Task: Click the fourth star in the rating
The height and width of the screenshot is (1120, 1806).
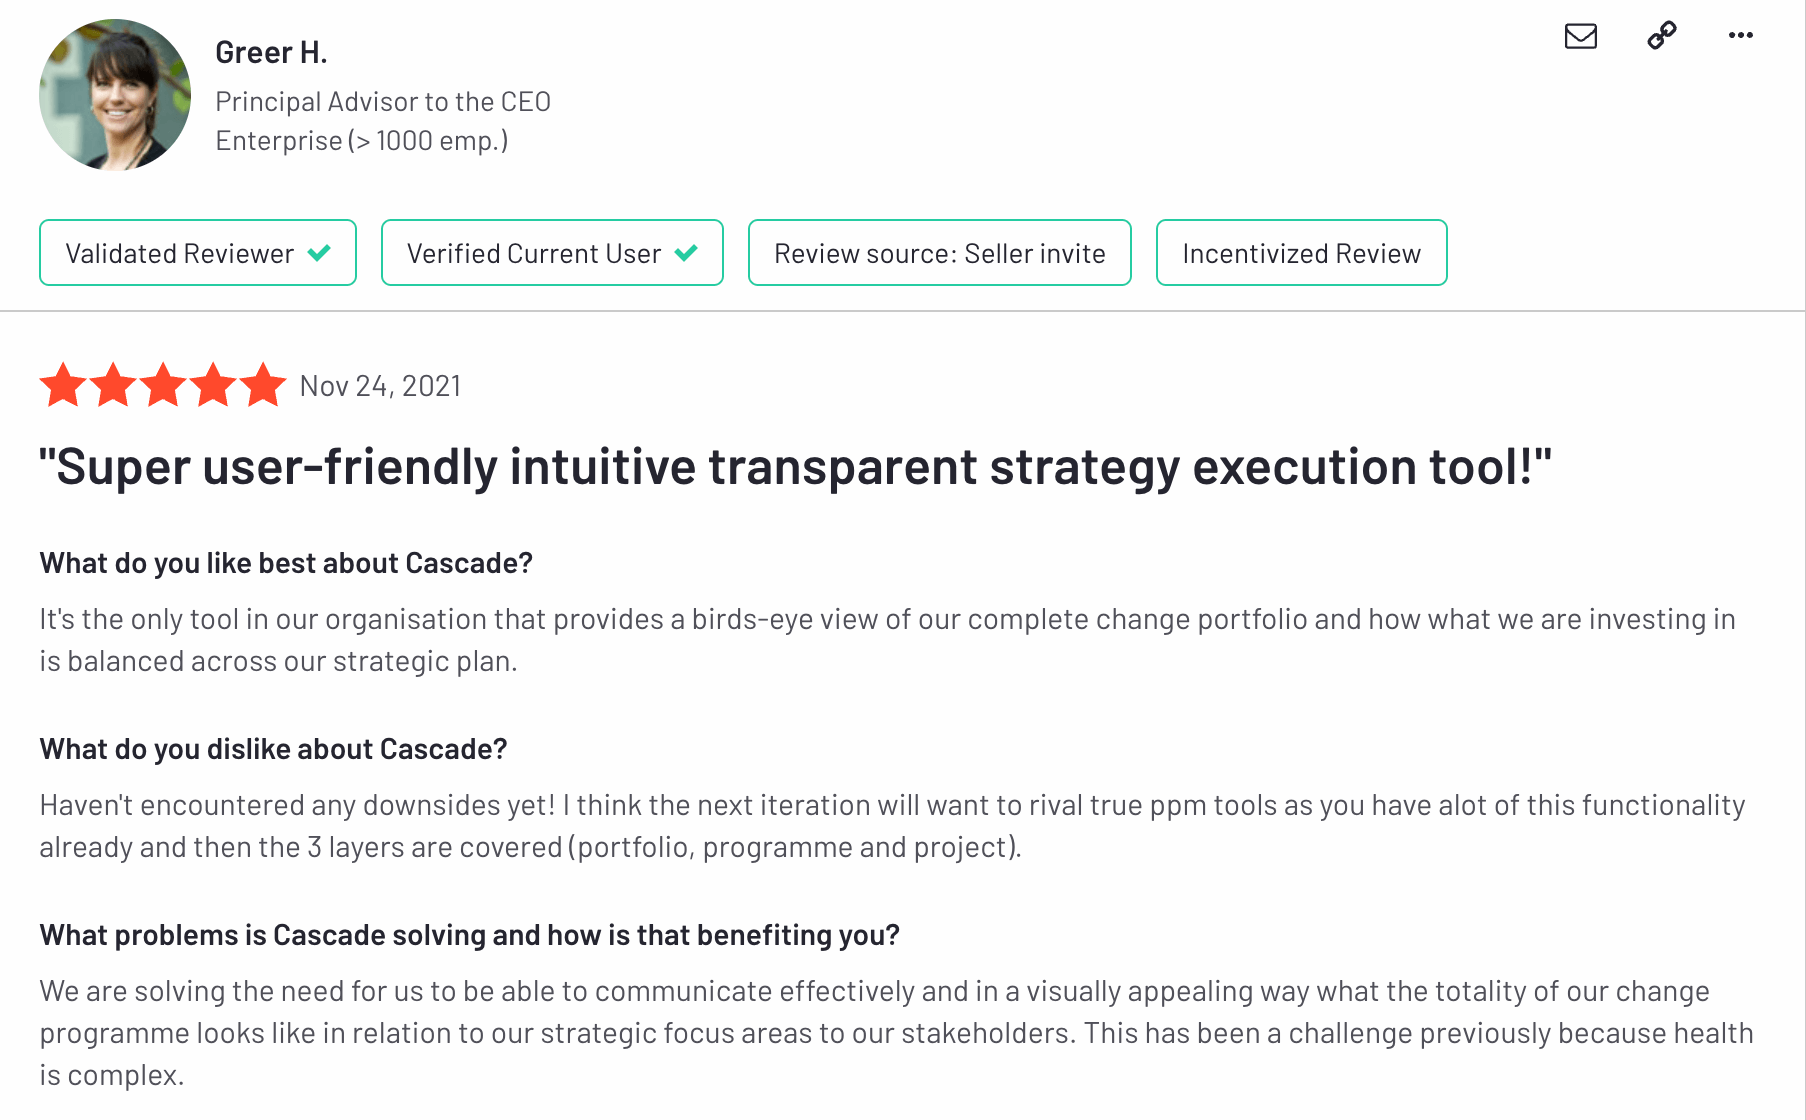Action: click(213, 385)
